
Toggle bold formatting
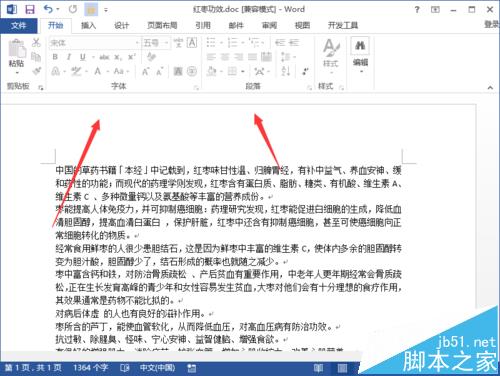point(55,57)
